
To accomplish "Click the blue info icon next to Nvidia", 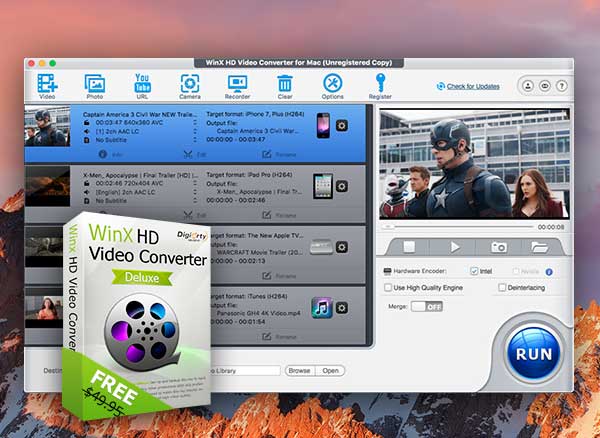I will point(549,272).
